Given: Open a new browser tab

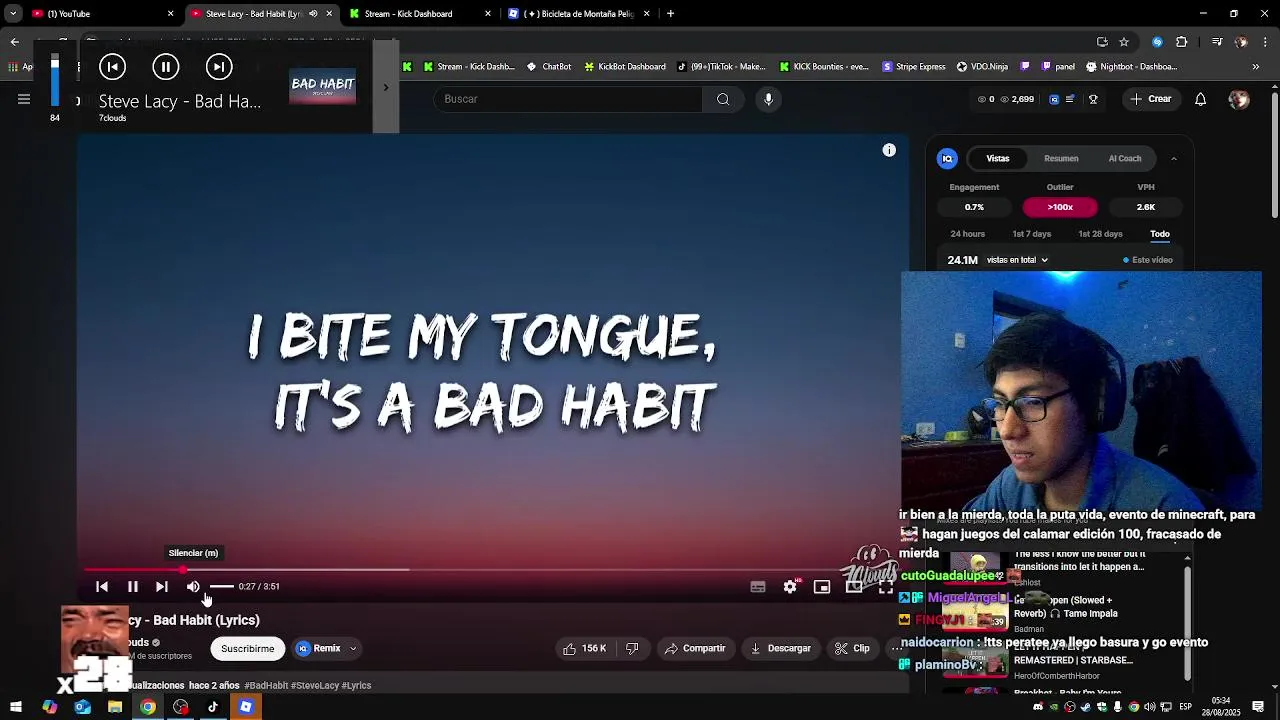Looking at the screenshot, I should click(x=670, y=14).
